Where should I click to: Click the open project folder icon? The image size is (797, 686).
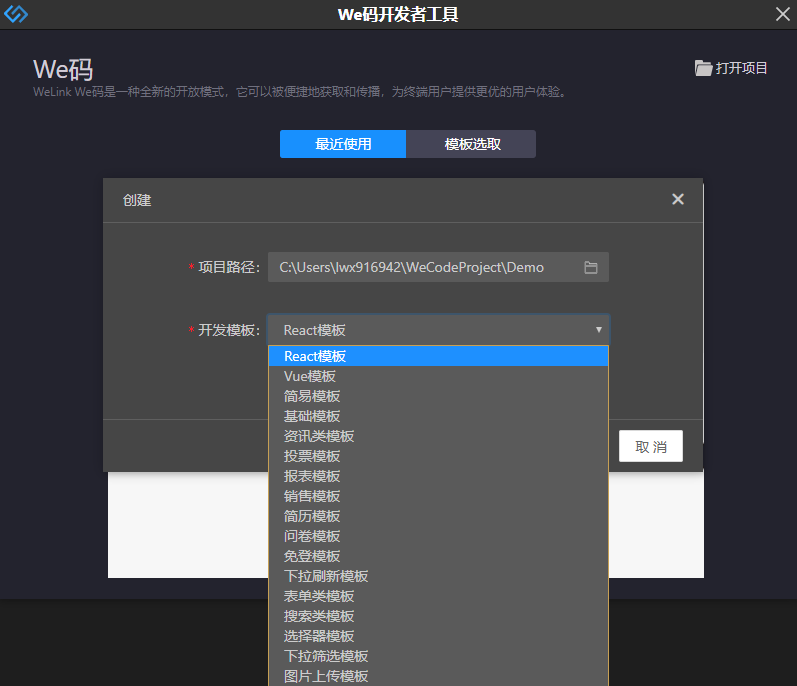pos(703,68)
